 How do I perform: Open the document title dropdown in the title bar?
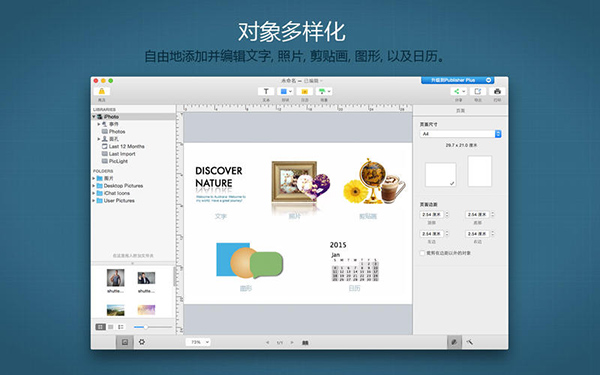point(321,81)
